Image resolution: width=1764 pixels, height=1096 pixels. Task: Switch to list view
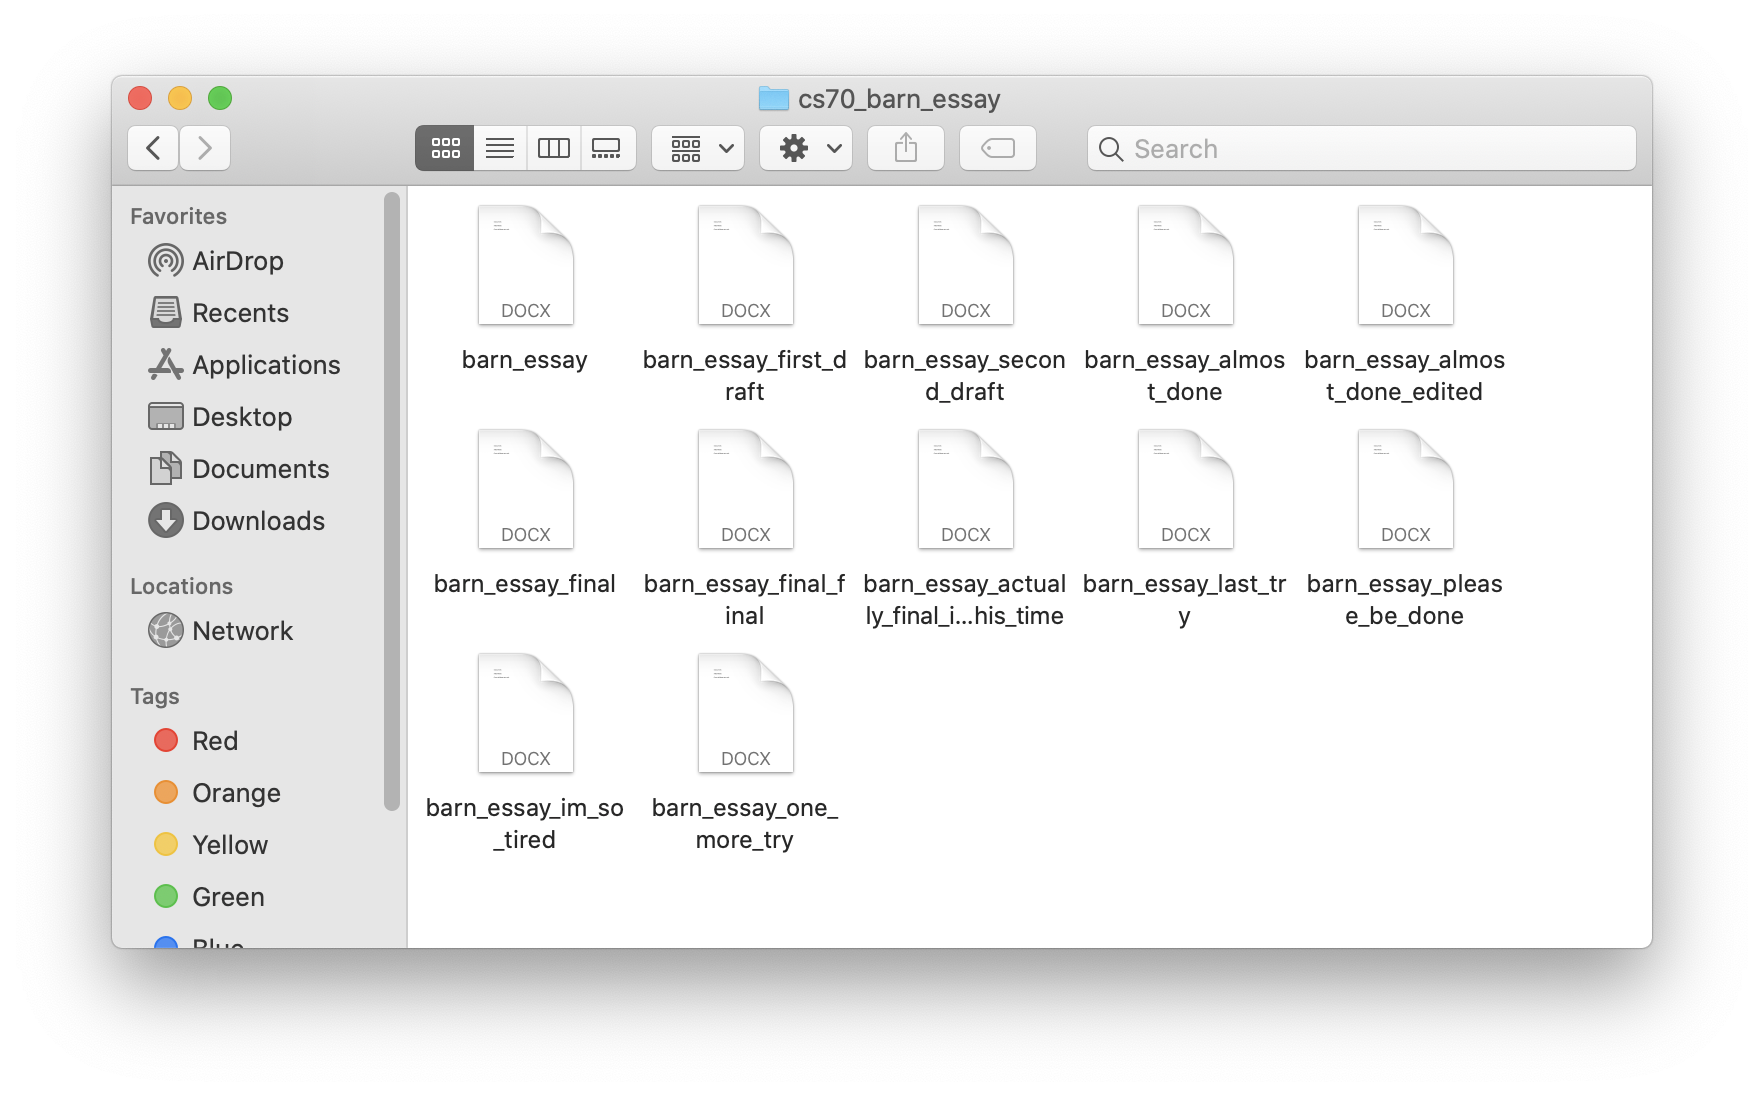[499, 147]
